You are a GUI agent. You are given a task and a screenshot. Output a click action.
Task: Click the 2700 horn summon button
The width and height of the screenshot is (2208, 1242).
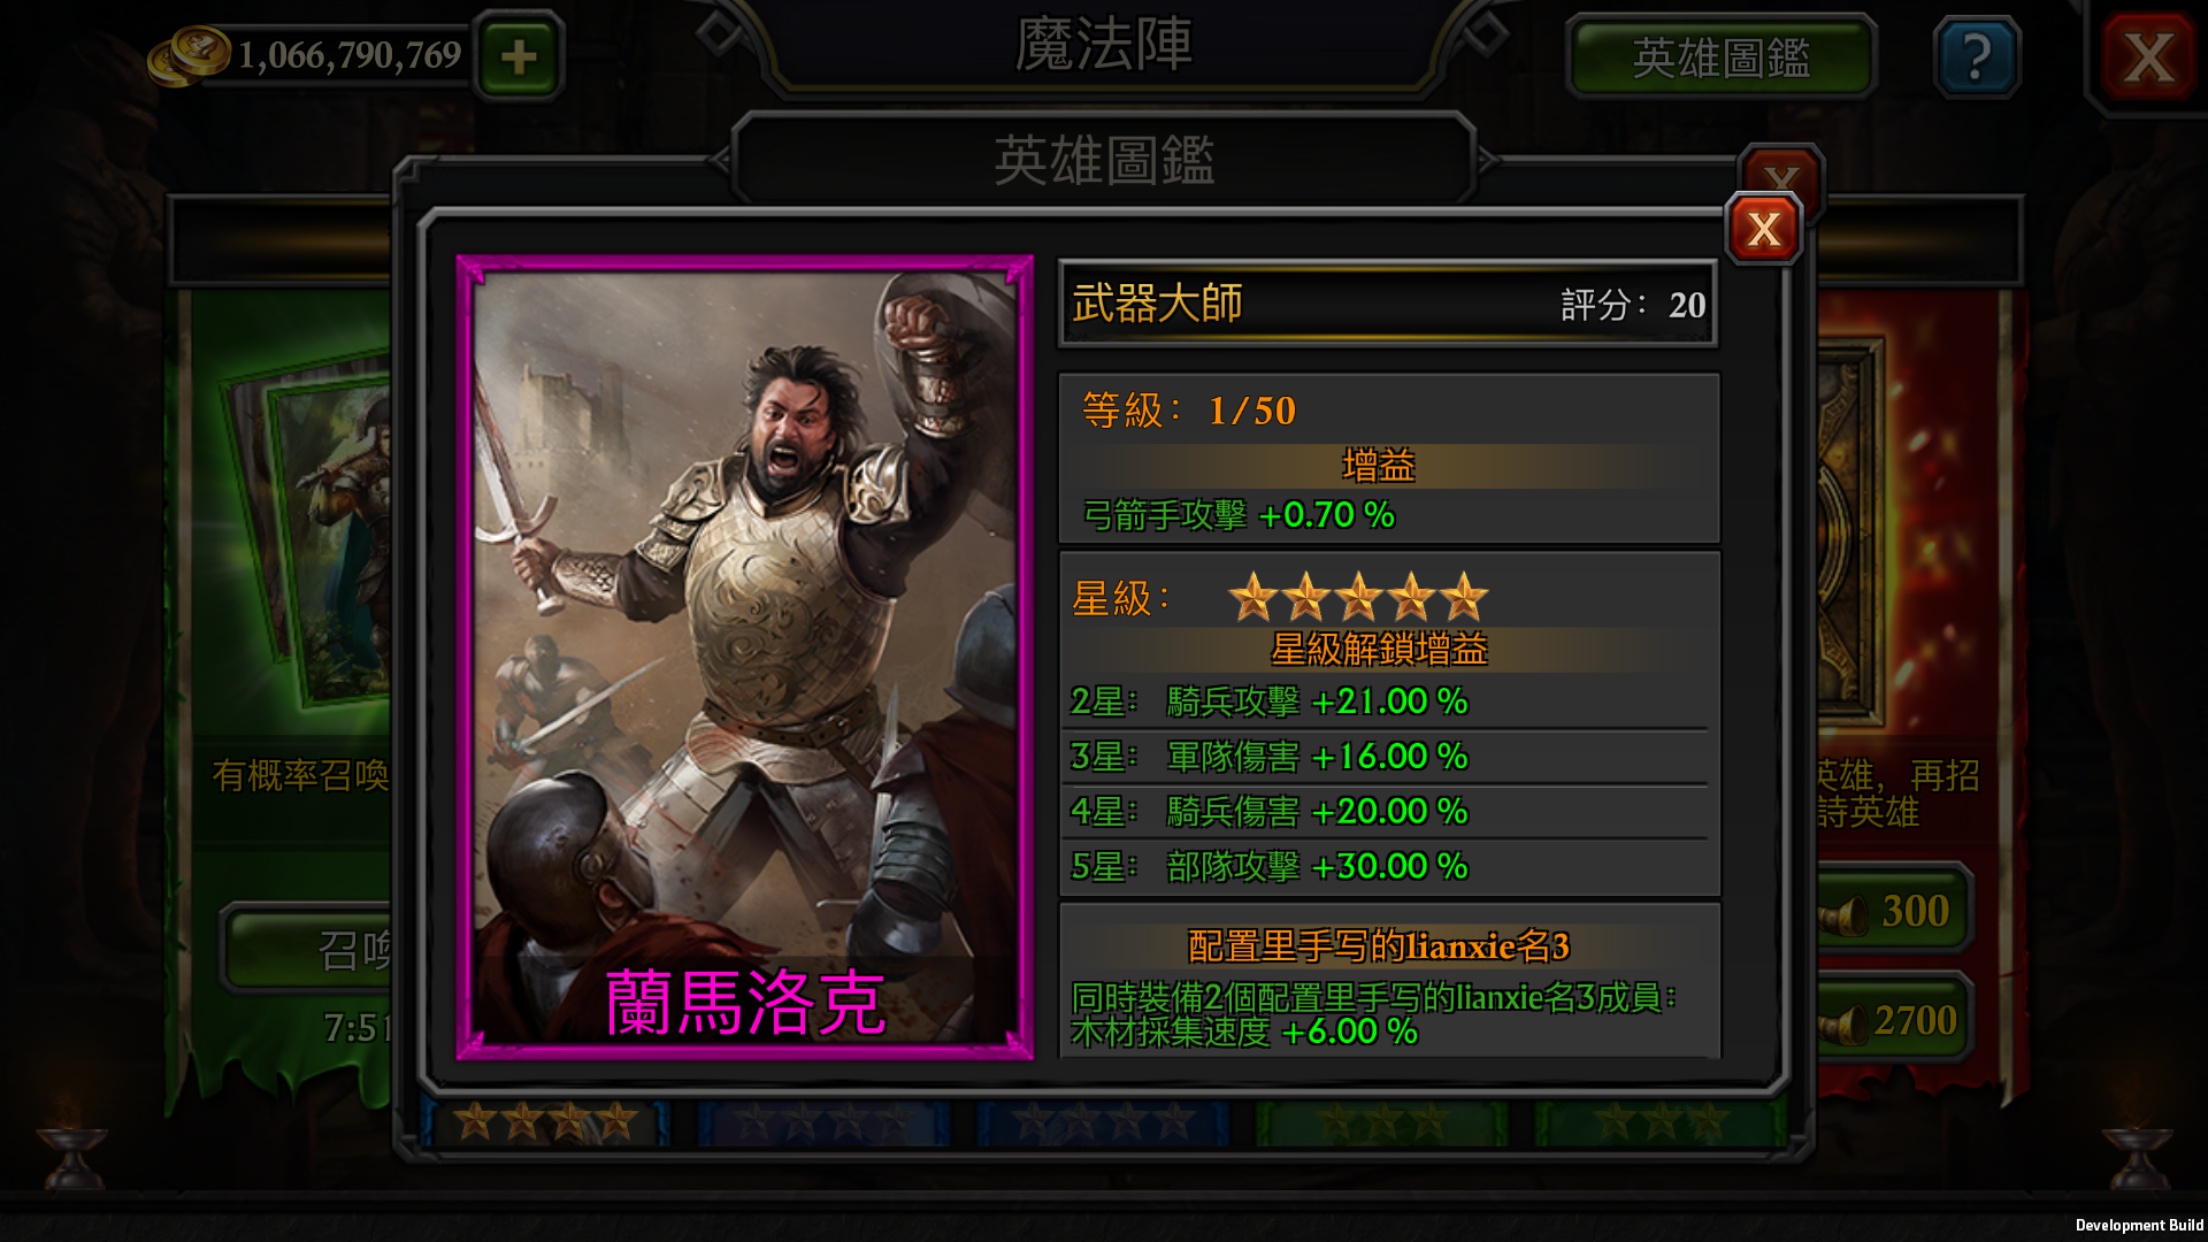[x=1893, y=1020]
